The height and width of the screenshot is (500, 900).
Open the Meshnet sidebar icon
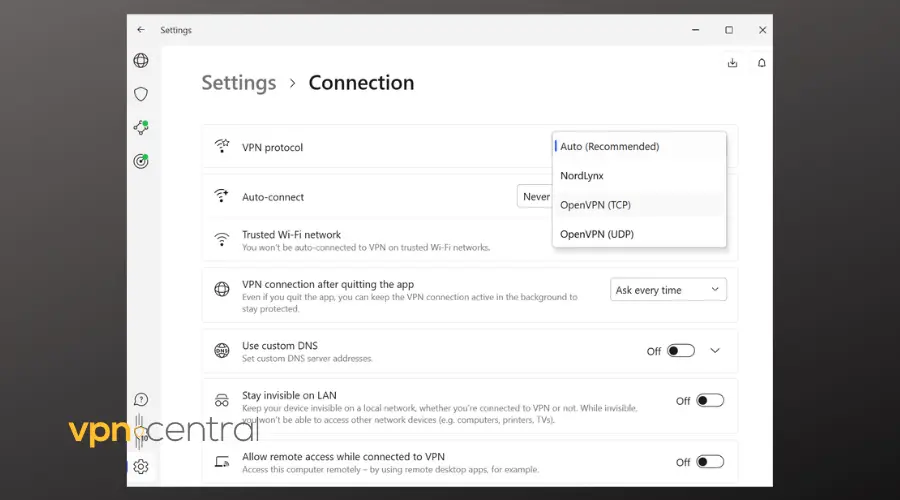tap(141, 127)
